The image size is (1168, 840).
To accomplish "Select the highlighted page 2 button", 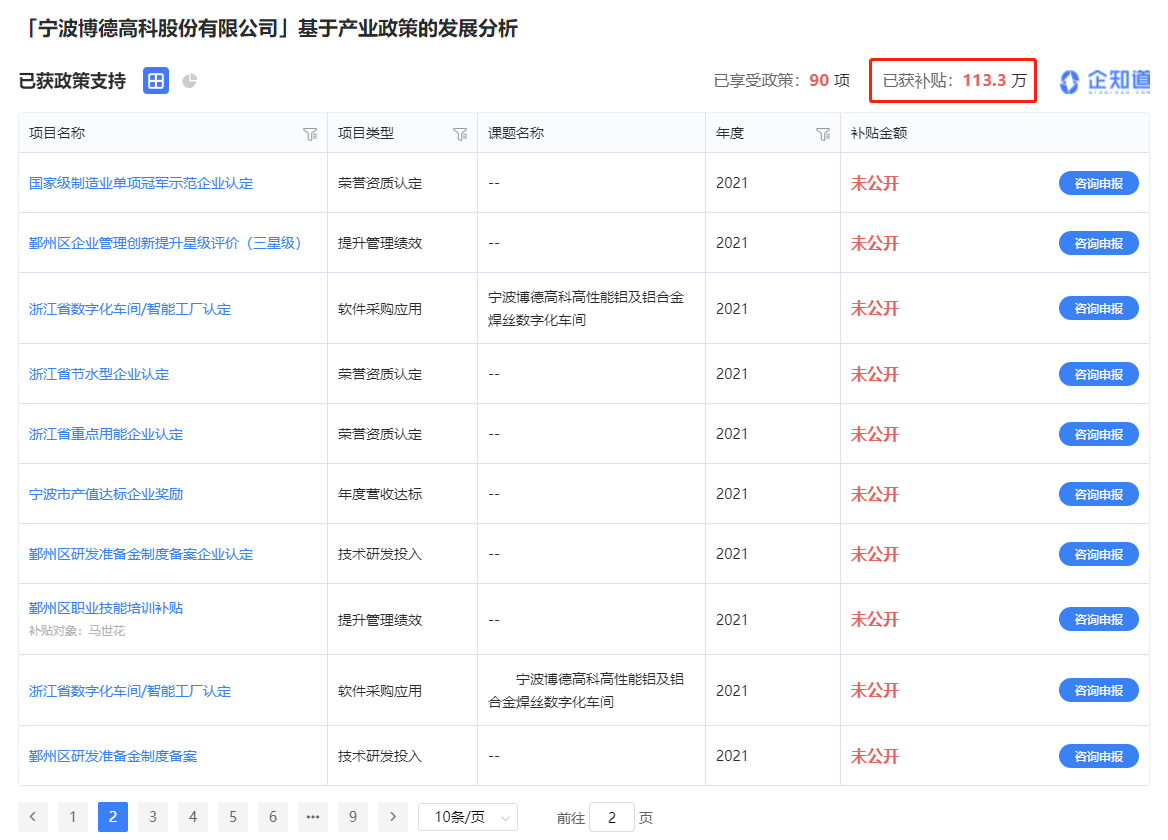I will (x=113, y=817).
